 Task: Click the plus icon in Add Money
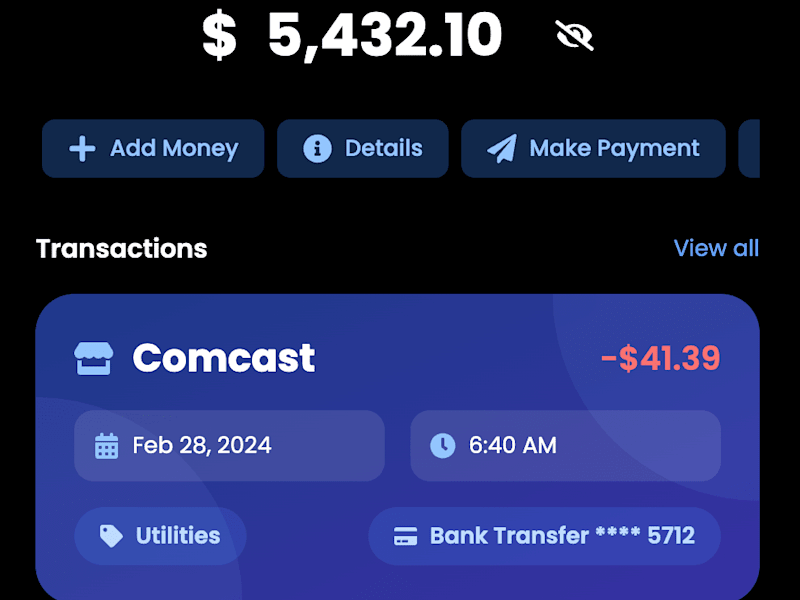(82, 148)
